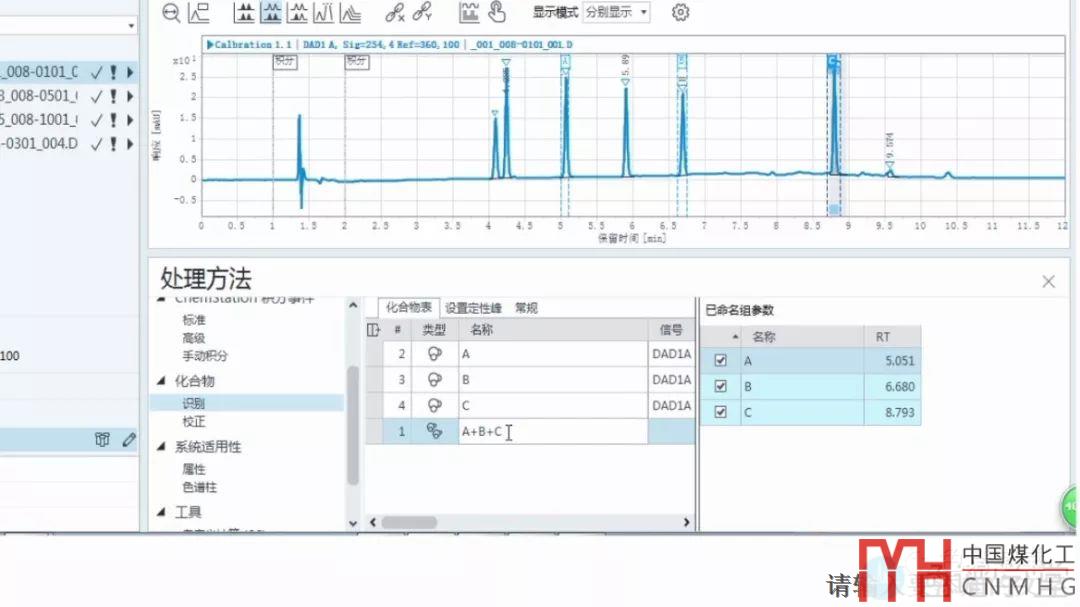Switch to the 常规 tab
The height and width of the screenshot is (607, 1080).
(526, 308)
